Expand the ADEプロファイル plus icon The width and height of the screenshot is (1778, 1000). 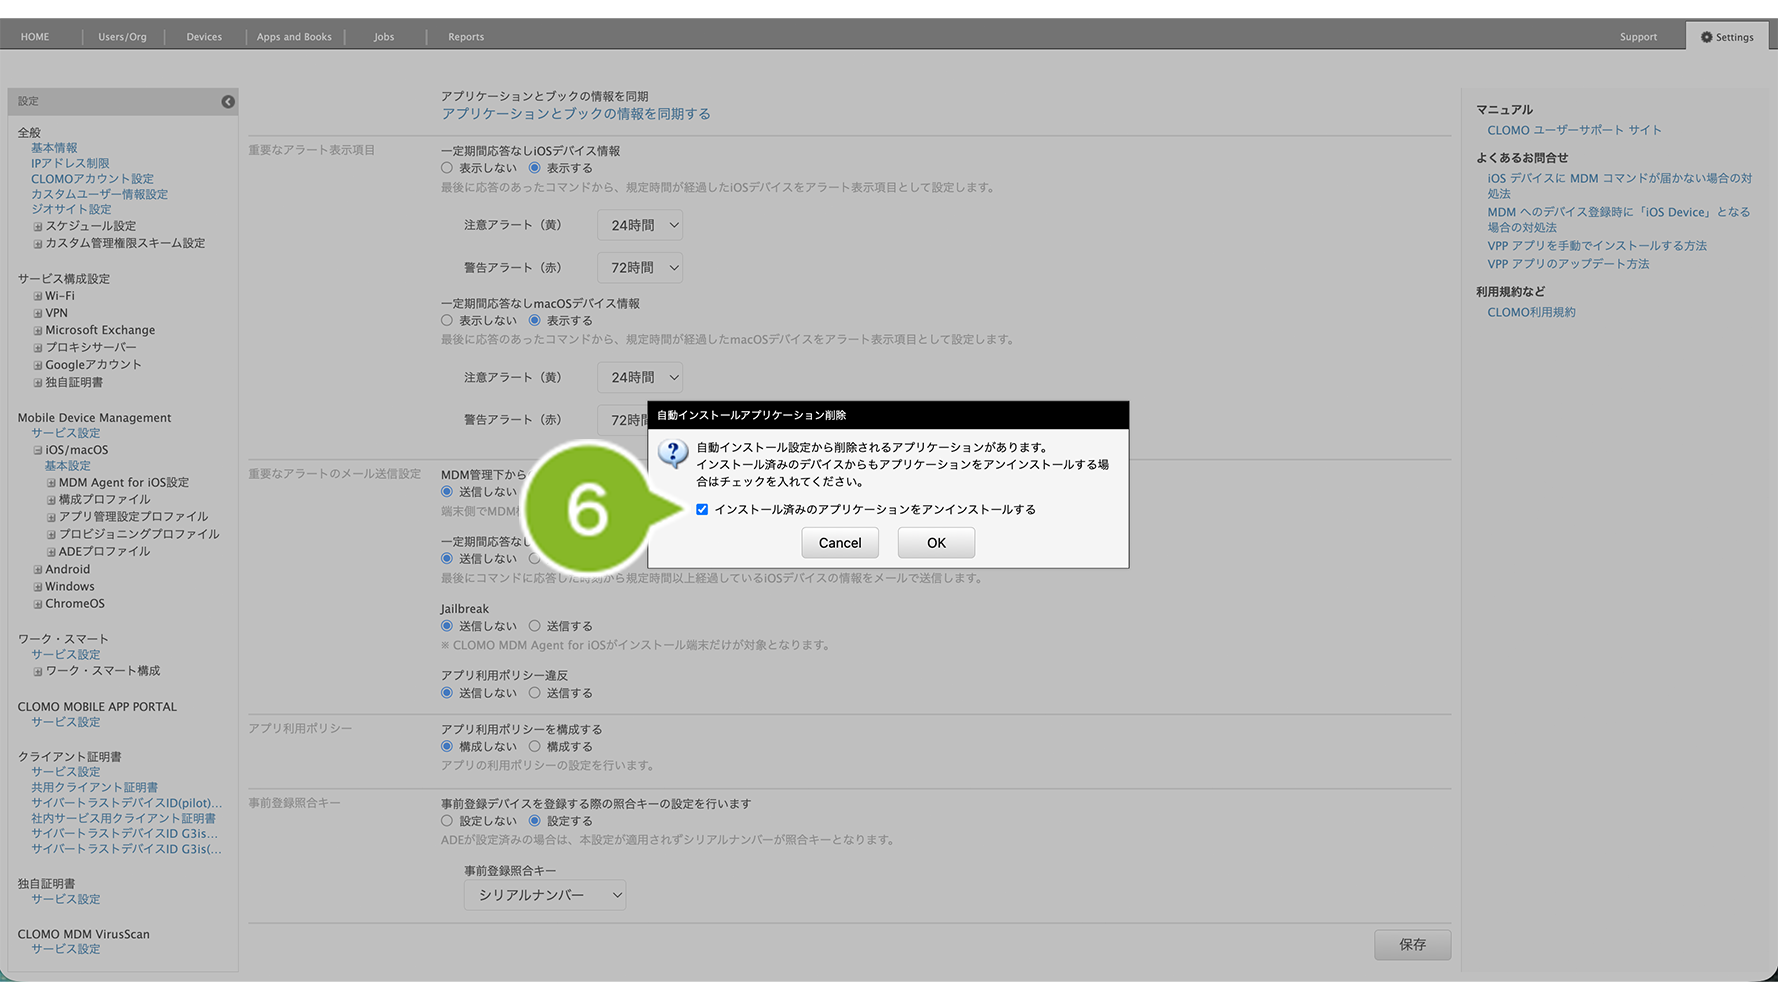click(x=51, y=552)
